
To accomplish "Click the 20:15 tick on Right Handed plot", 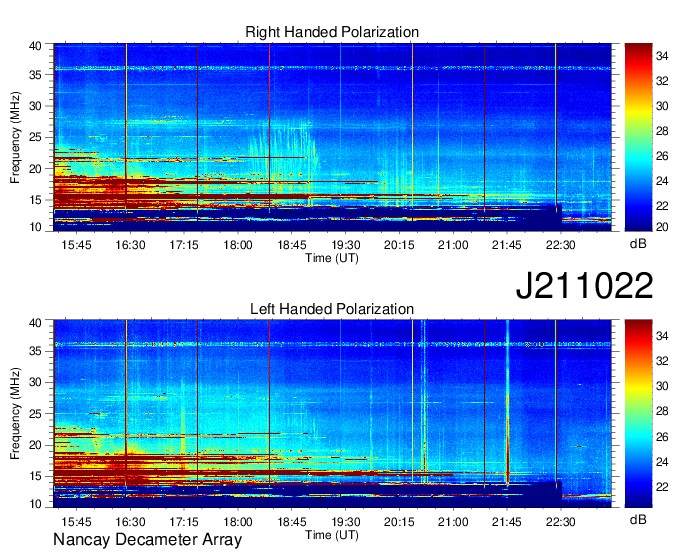I will tap(399, 245).
